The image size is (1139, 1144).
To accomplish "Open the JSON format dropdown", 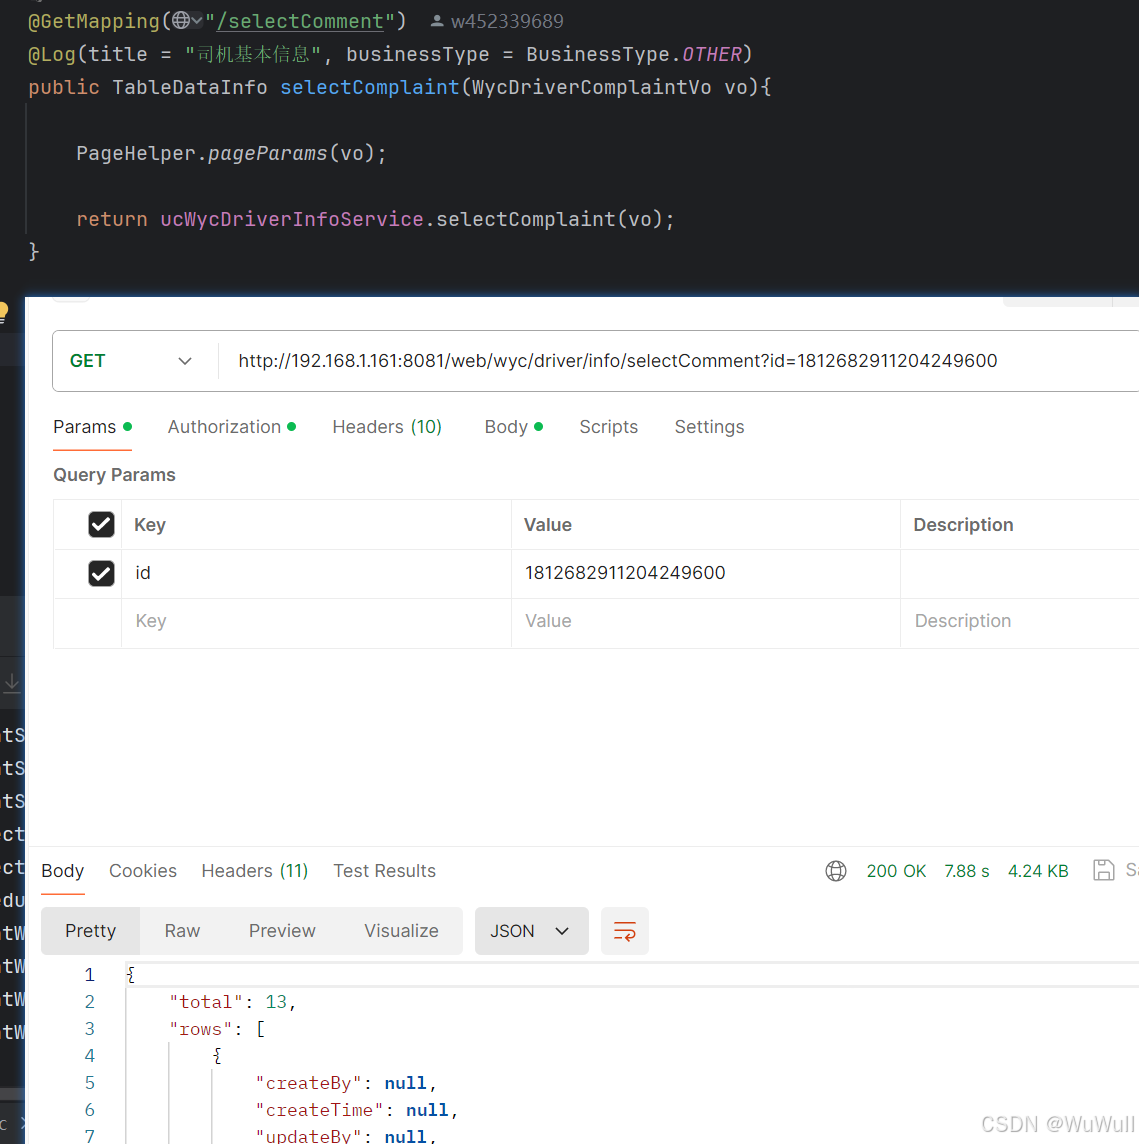I will [x=531, y=931].
